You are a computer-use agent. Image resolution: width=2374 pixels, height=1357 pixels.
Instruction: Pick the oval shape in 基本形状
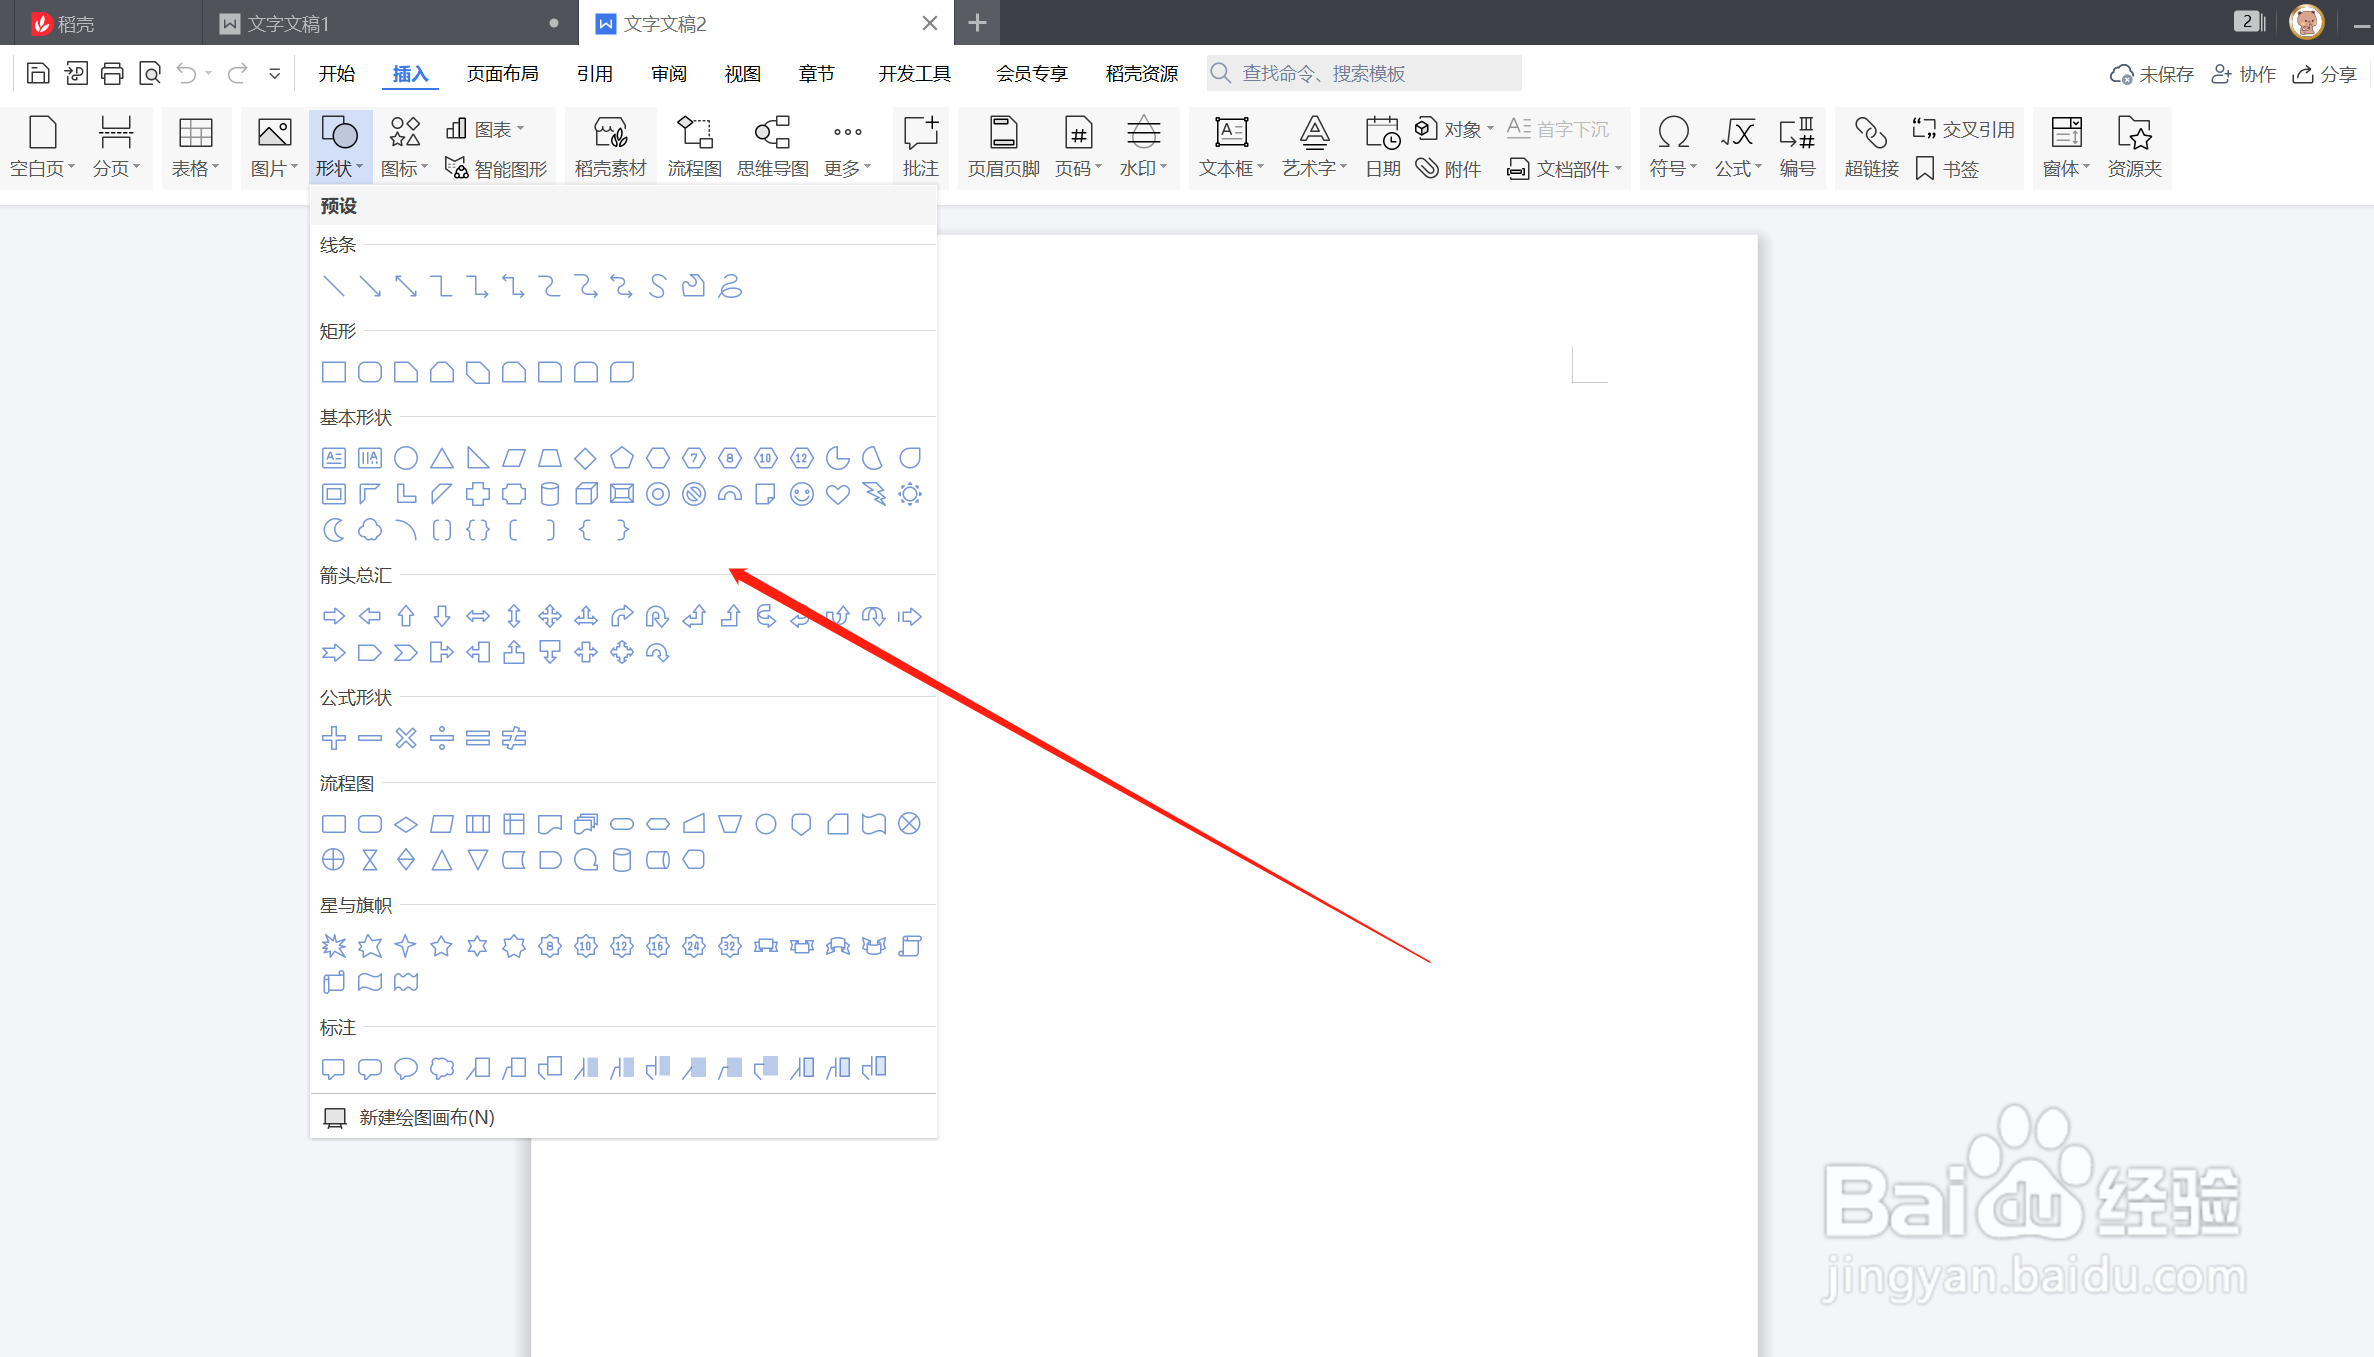[406, 458]
